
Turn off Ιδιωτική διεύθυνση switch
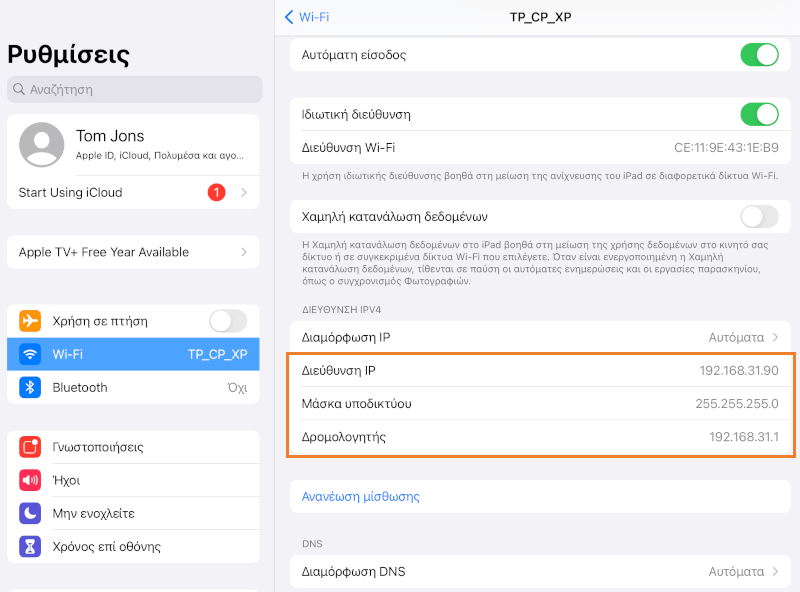(x=759, y=114)
